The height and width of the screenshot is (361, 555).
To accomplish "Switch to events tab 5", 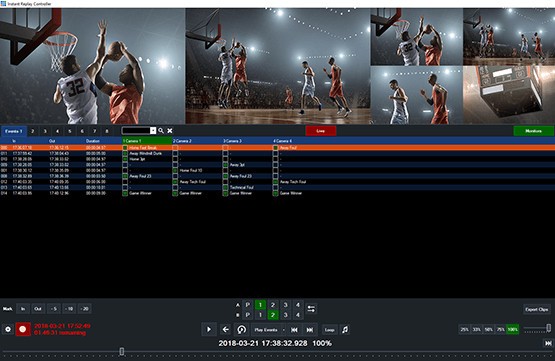I will coord(70,131).
